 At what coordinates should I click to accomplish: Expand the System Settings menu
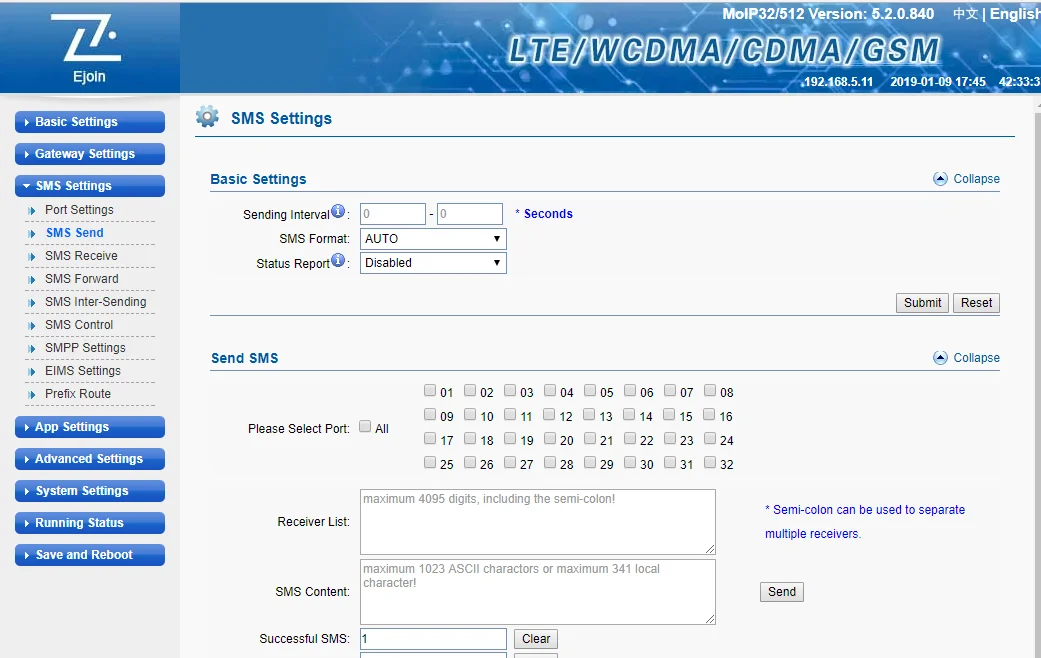[x=90, y=491]
